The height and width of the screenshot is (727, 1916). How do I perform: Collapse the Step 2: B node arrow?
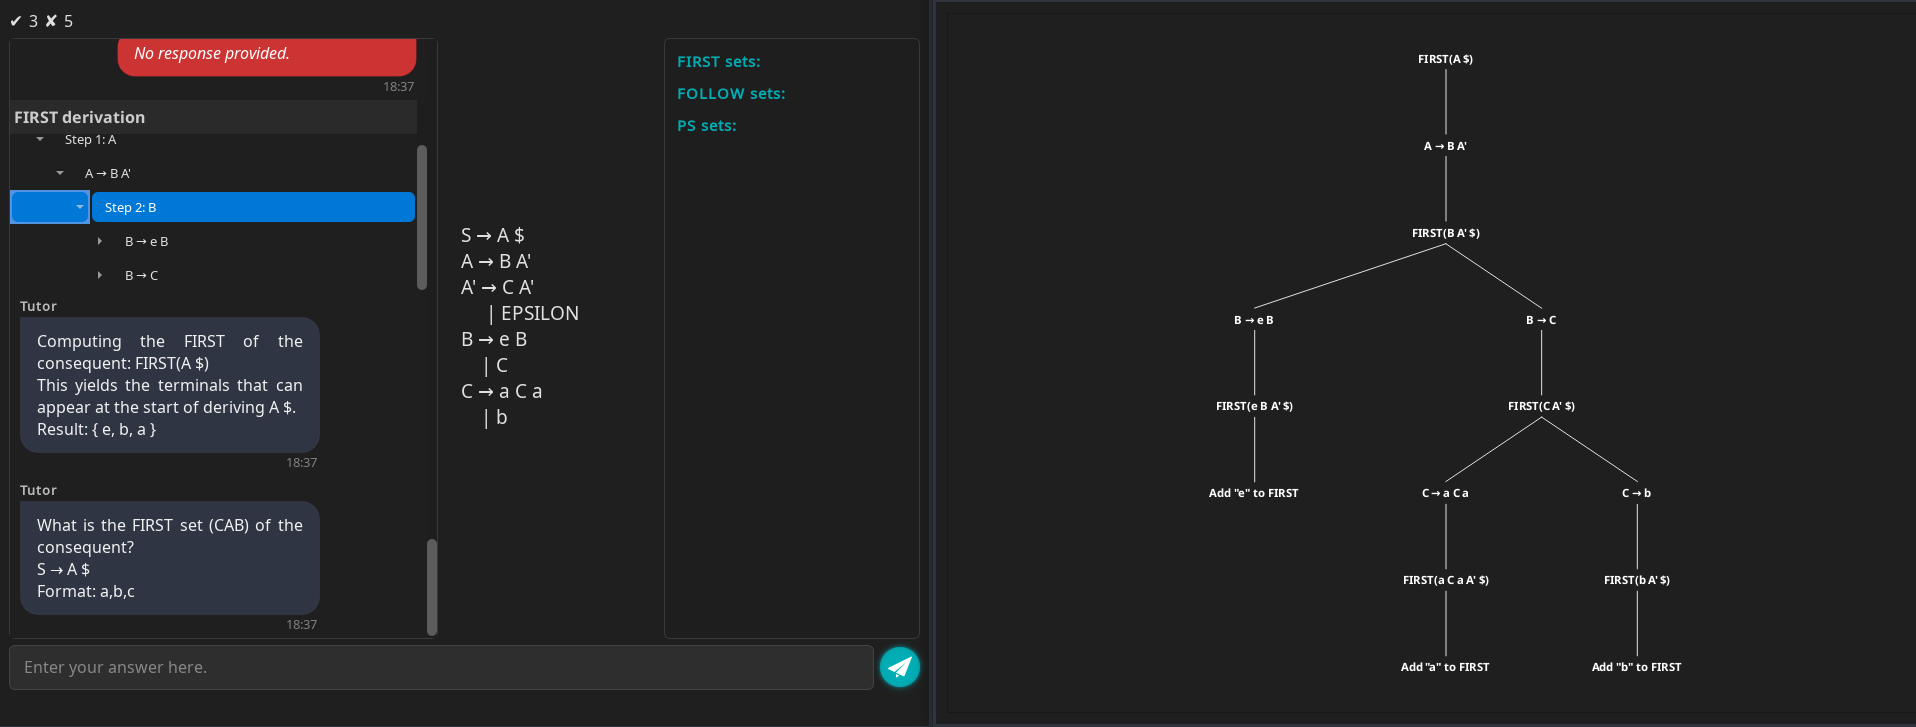[x=80, y=208]
